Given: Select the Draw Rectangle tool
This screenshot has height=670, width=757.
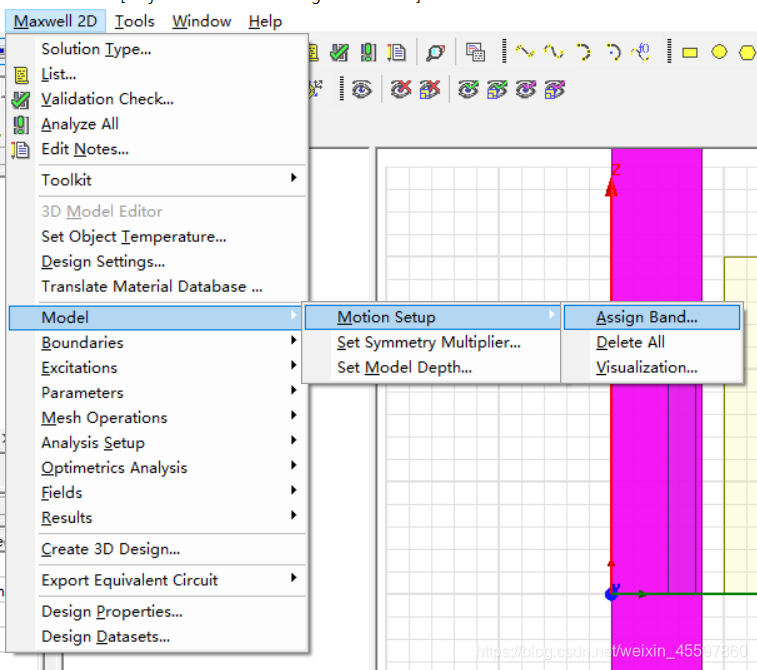Looking at the screenshot, I should (690, 52).
